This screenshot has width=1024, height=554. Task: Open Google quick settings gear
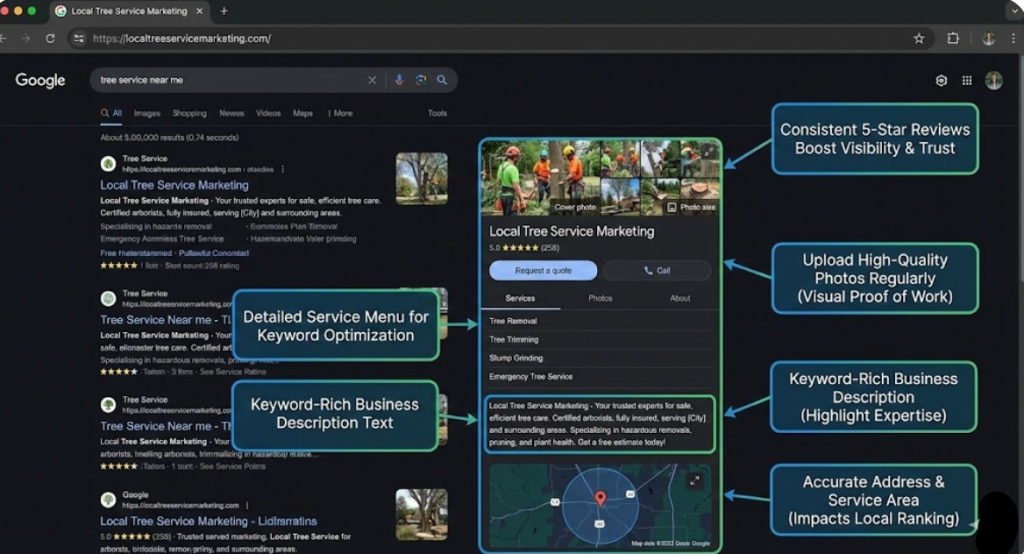[x=941, y=80]
